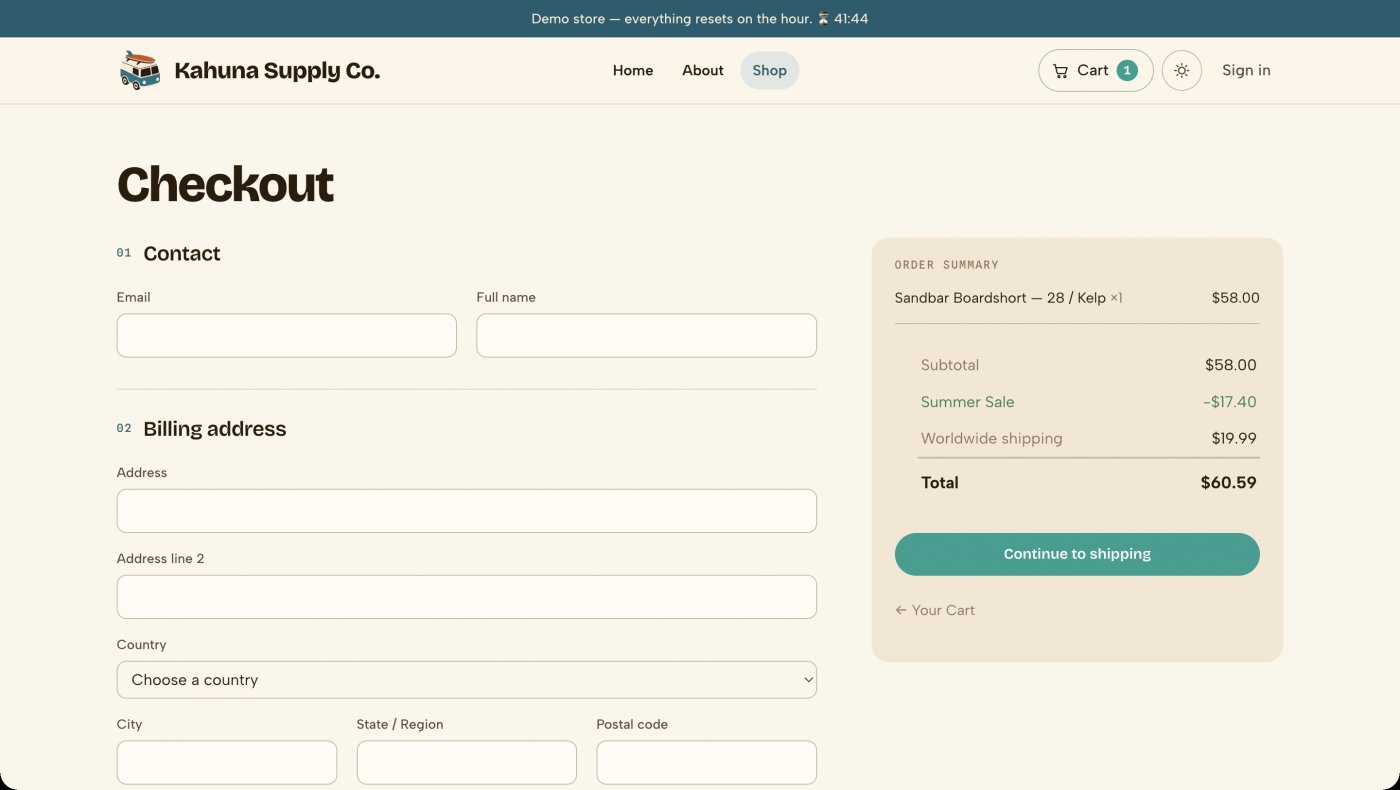This screenshot has width=1400, height=790.
Task: Click the Summer Sale discount label
Action: click(x=968, y=402)
